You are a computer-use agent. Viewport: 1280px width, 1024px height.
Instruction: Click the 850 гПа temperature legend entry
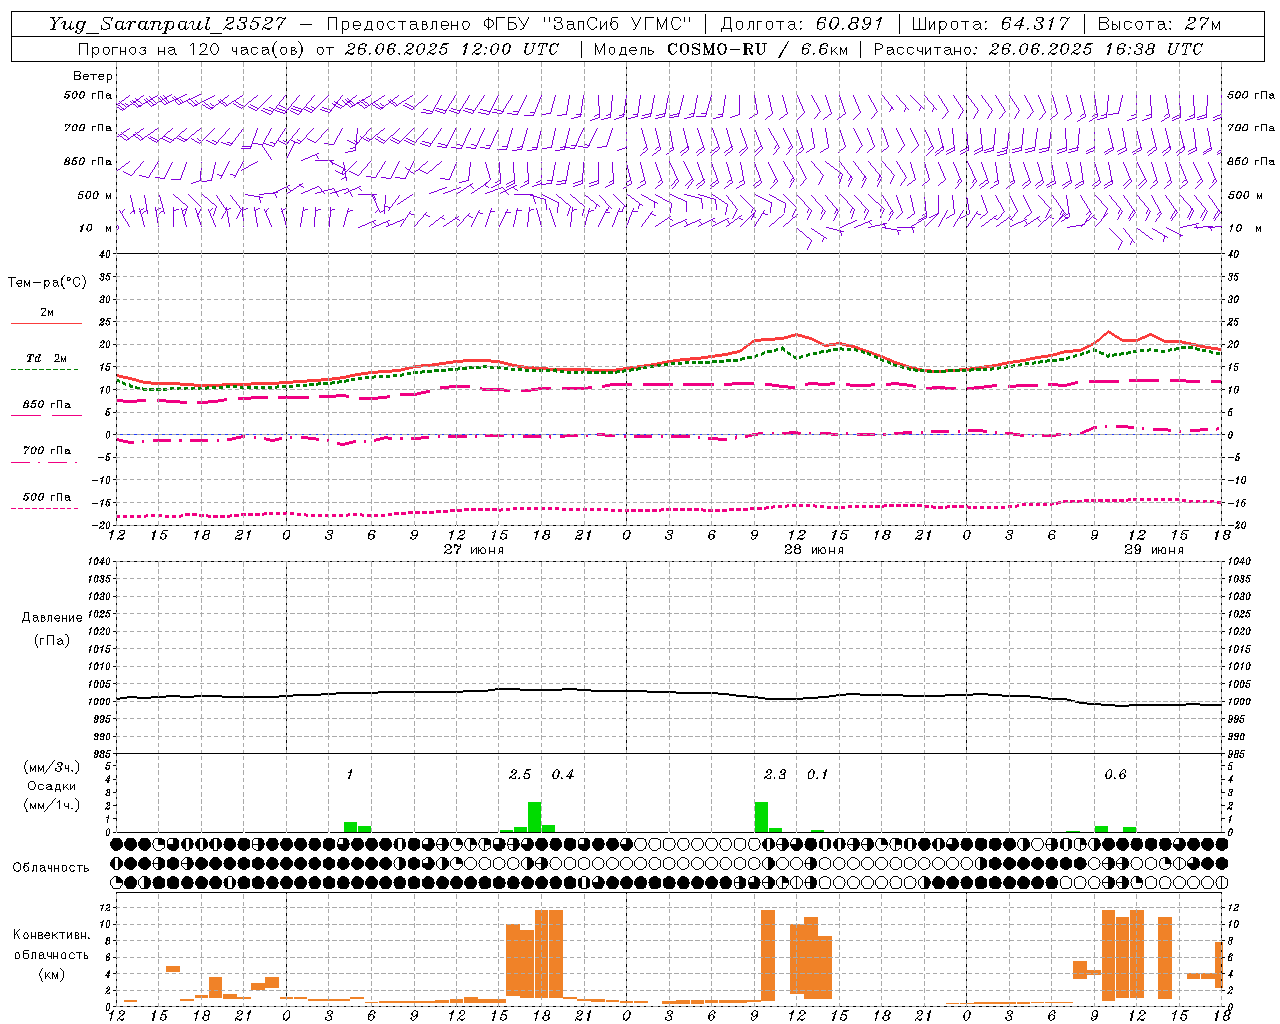tap(46, 405)
